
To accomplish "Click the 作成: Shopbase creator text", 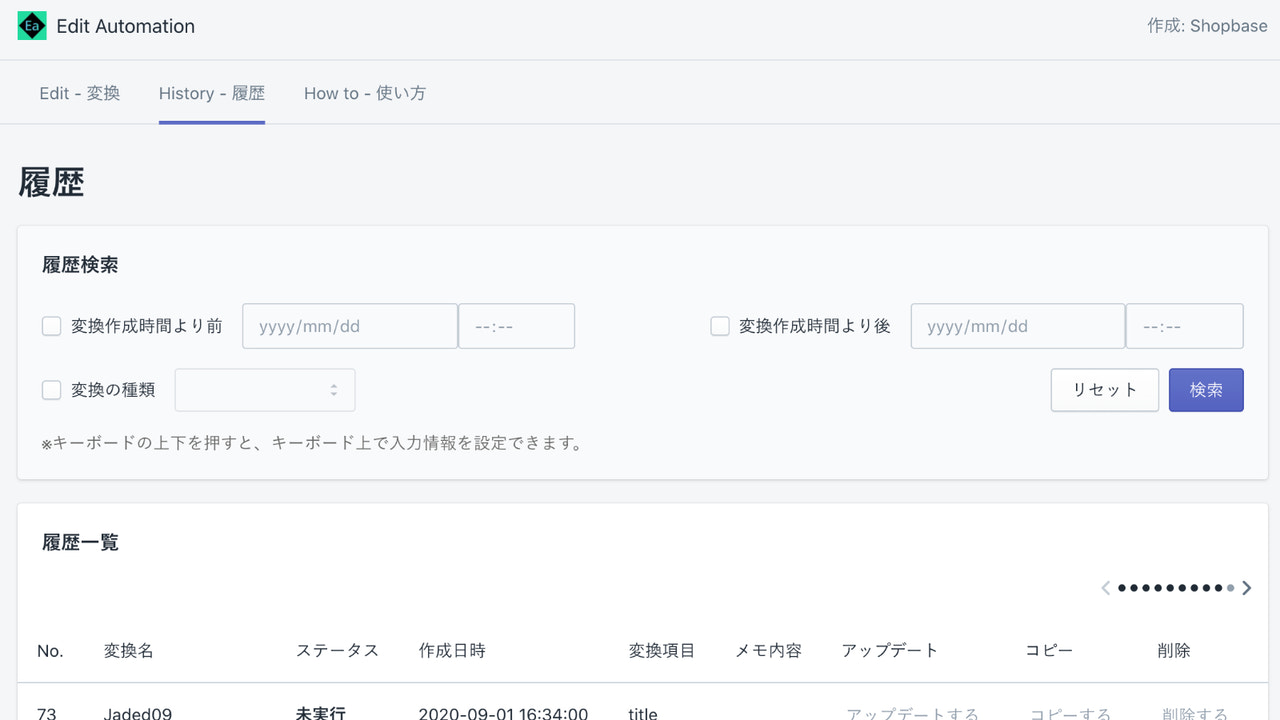I will 1208,26.
